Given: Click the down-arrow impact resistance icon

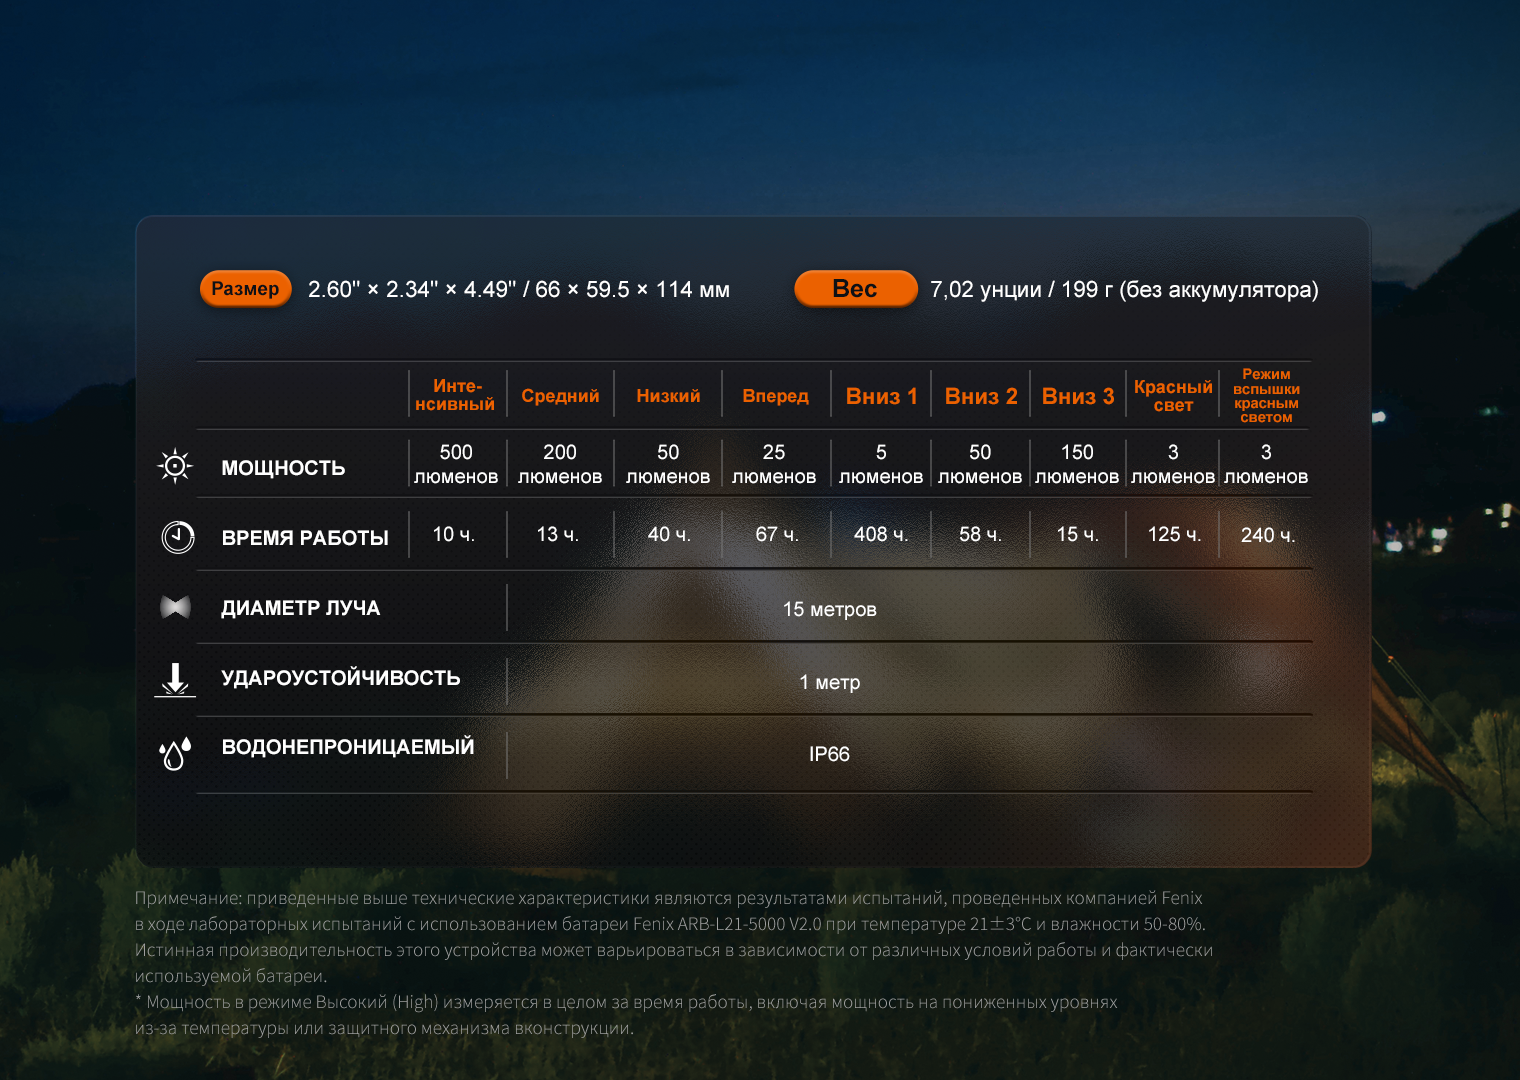Looking at the screenshot, I should [x=175, y=679].
